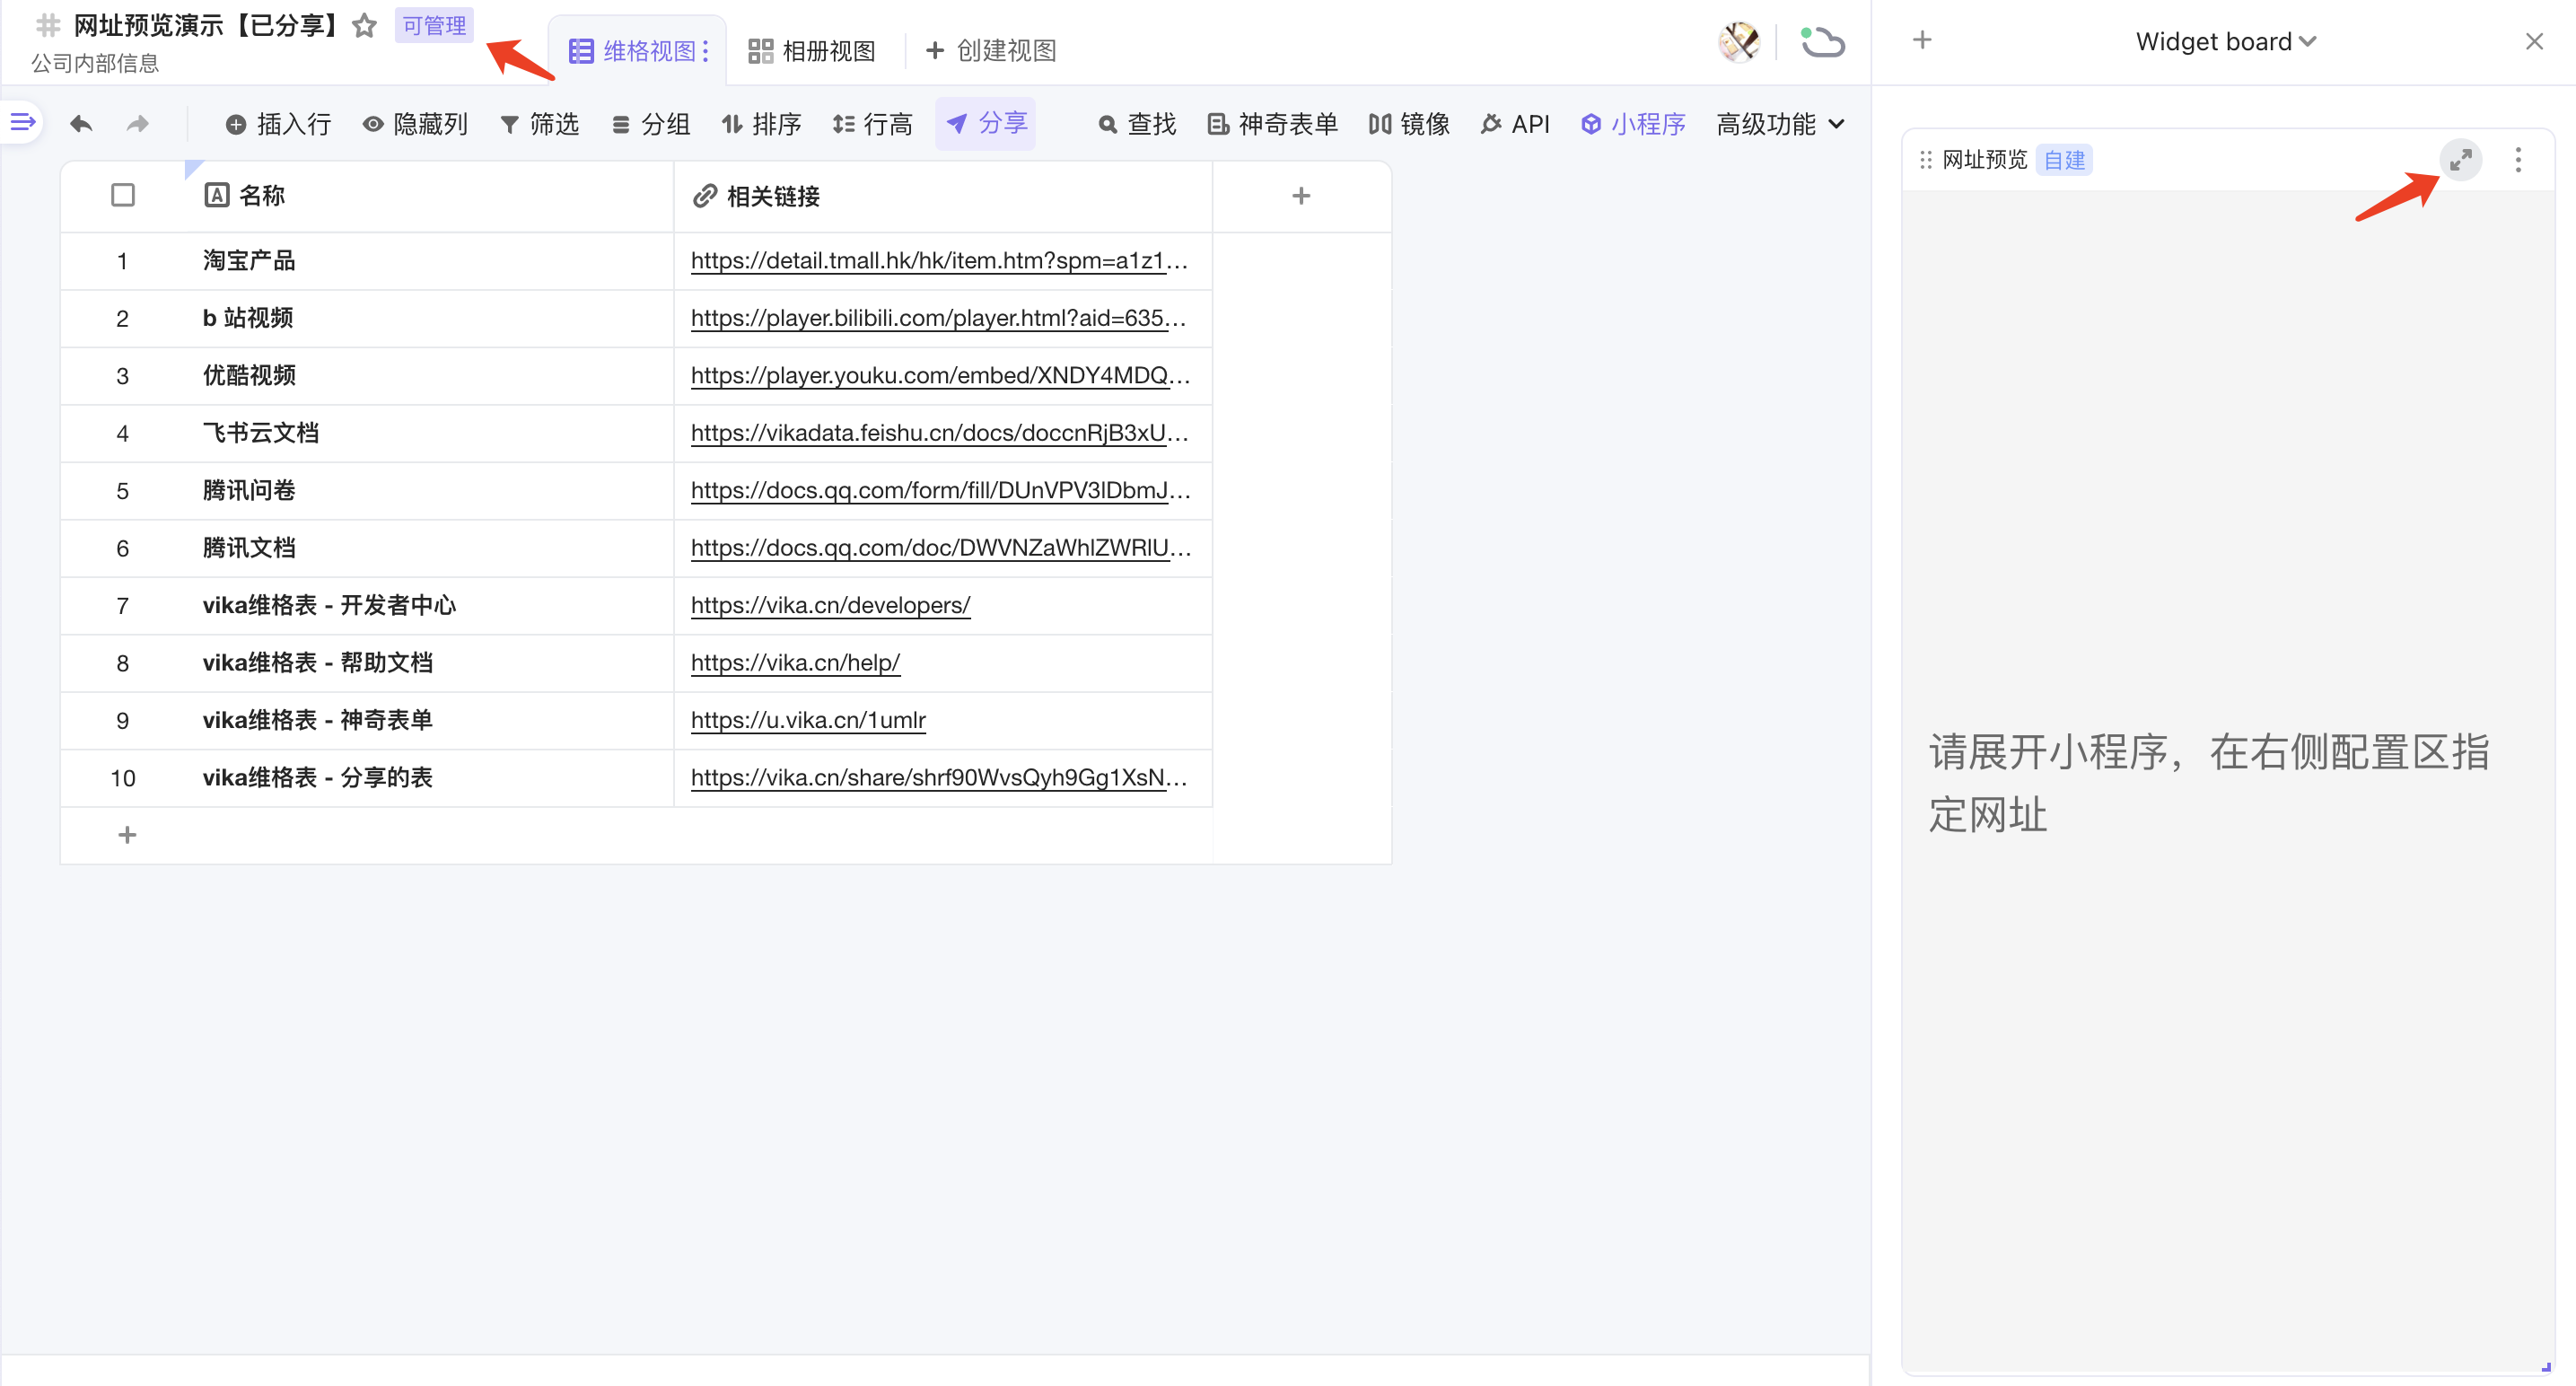Click the redo arrow icon
Image resolution: width=2576 pixels, height=1386 pixels.
pos(138,124)
